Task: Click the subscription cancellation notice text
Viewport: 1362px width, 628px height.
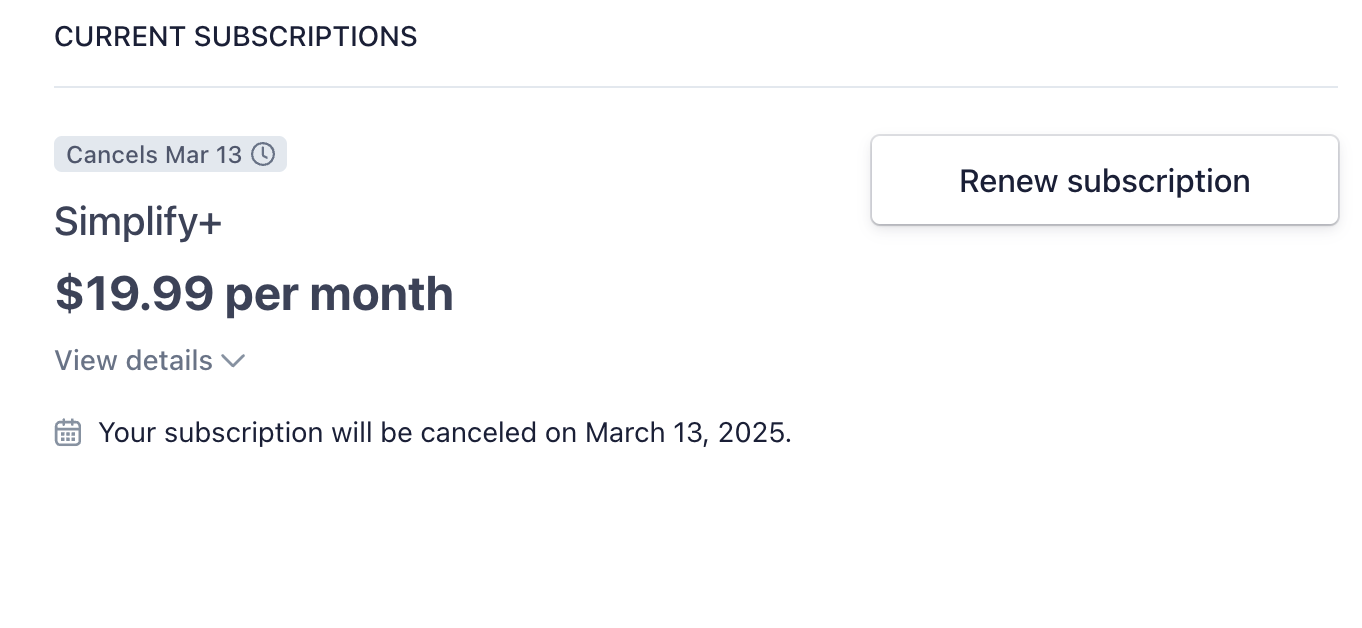Action: click(445, 433)
